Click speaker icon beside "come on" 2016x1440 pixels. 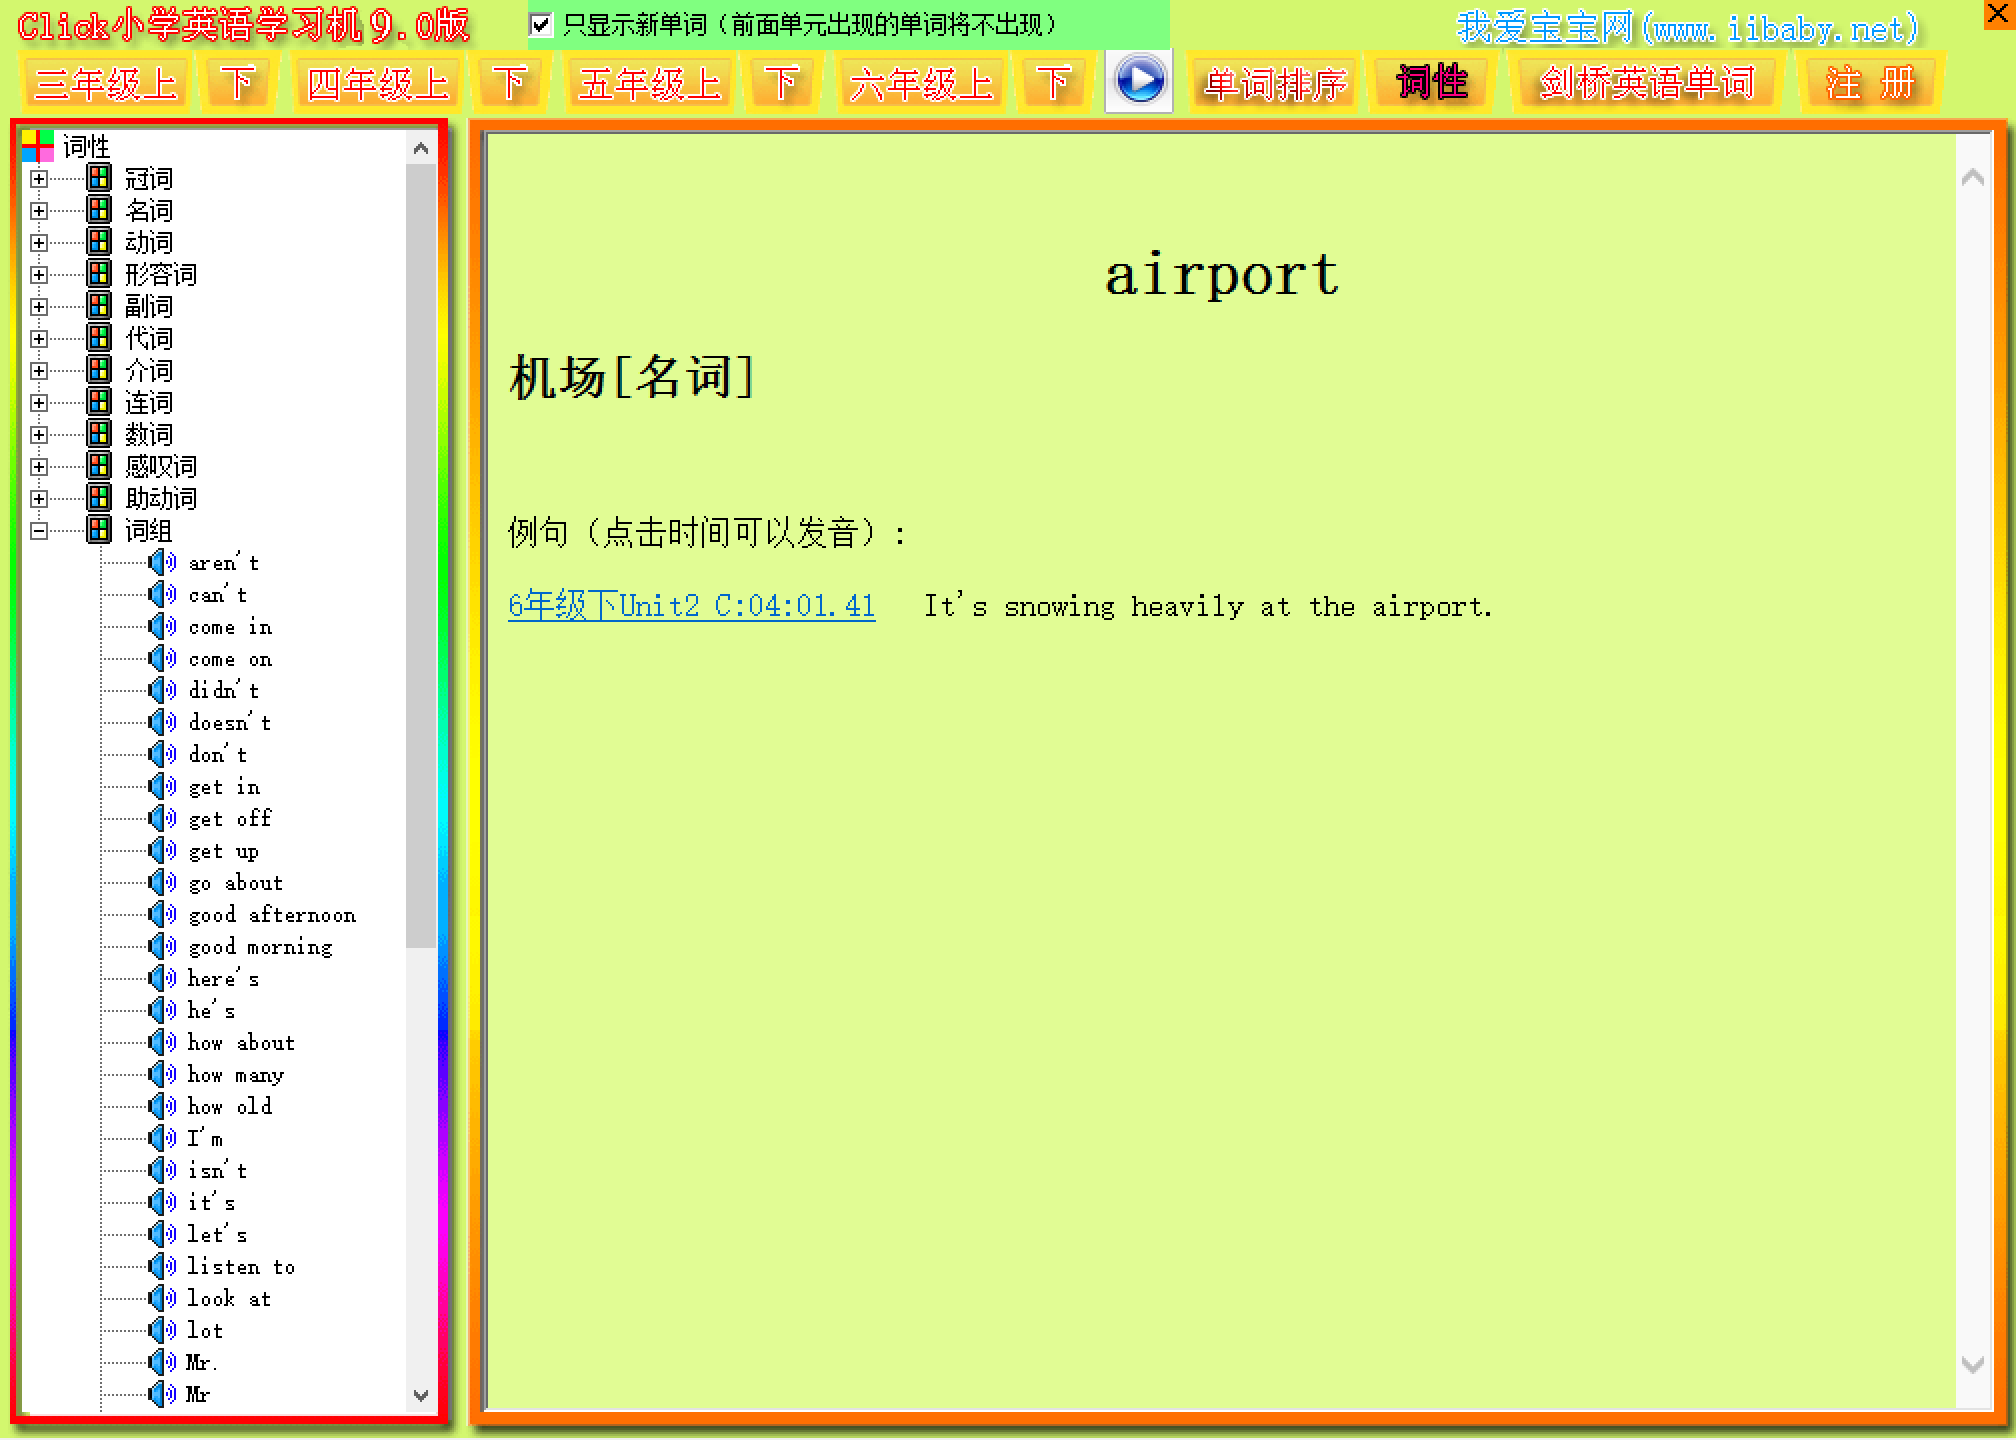click(162, 659)
